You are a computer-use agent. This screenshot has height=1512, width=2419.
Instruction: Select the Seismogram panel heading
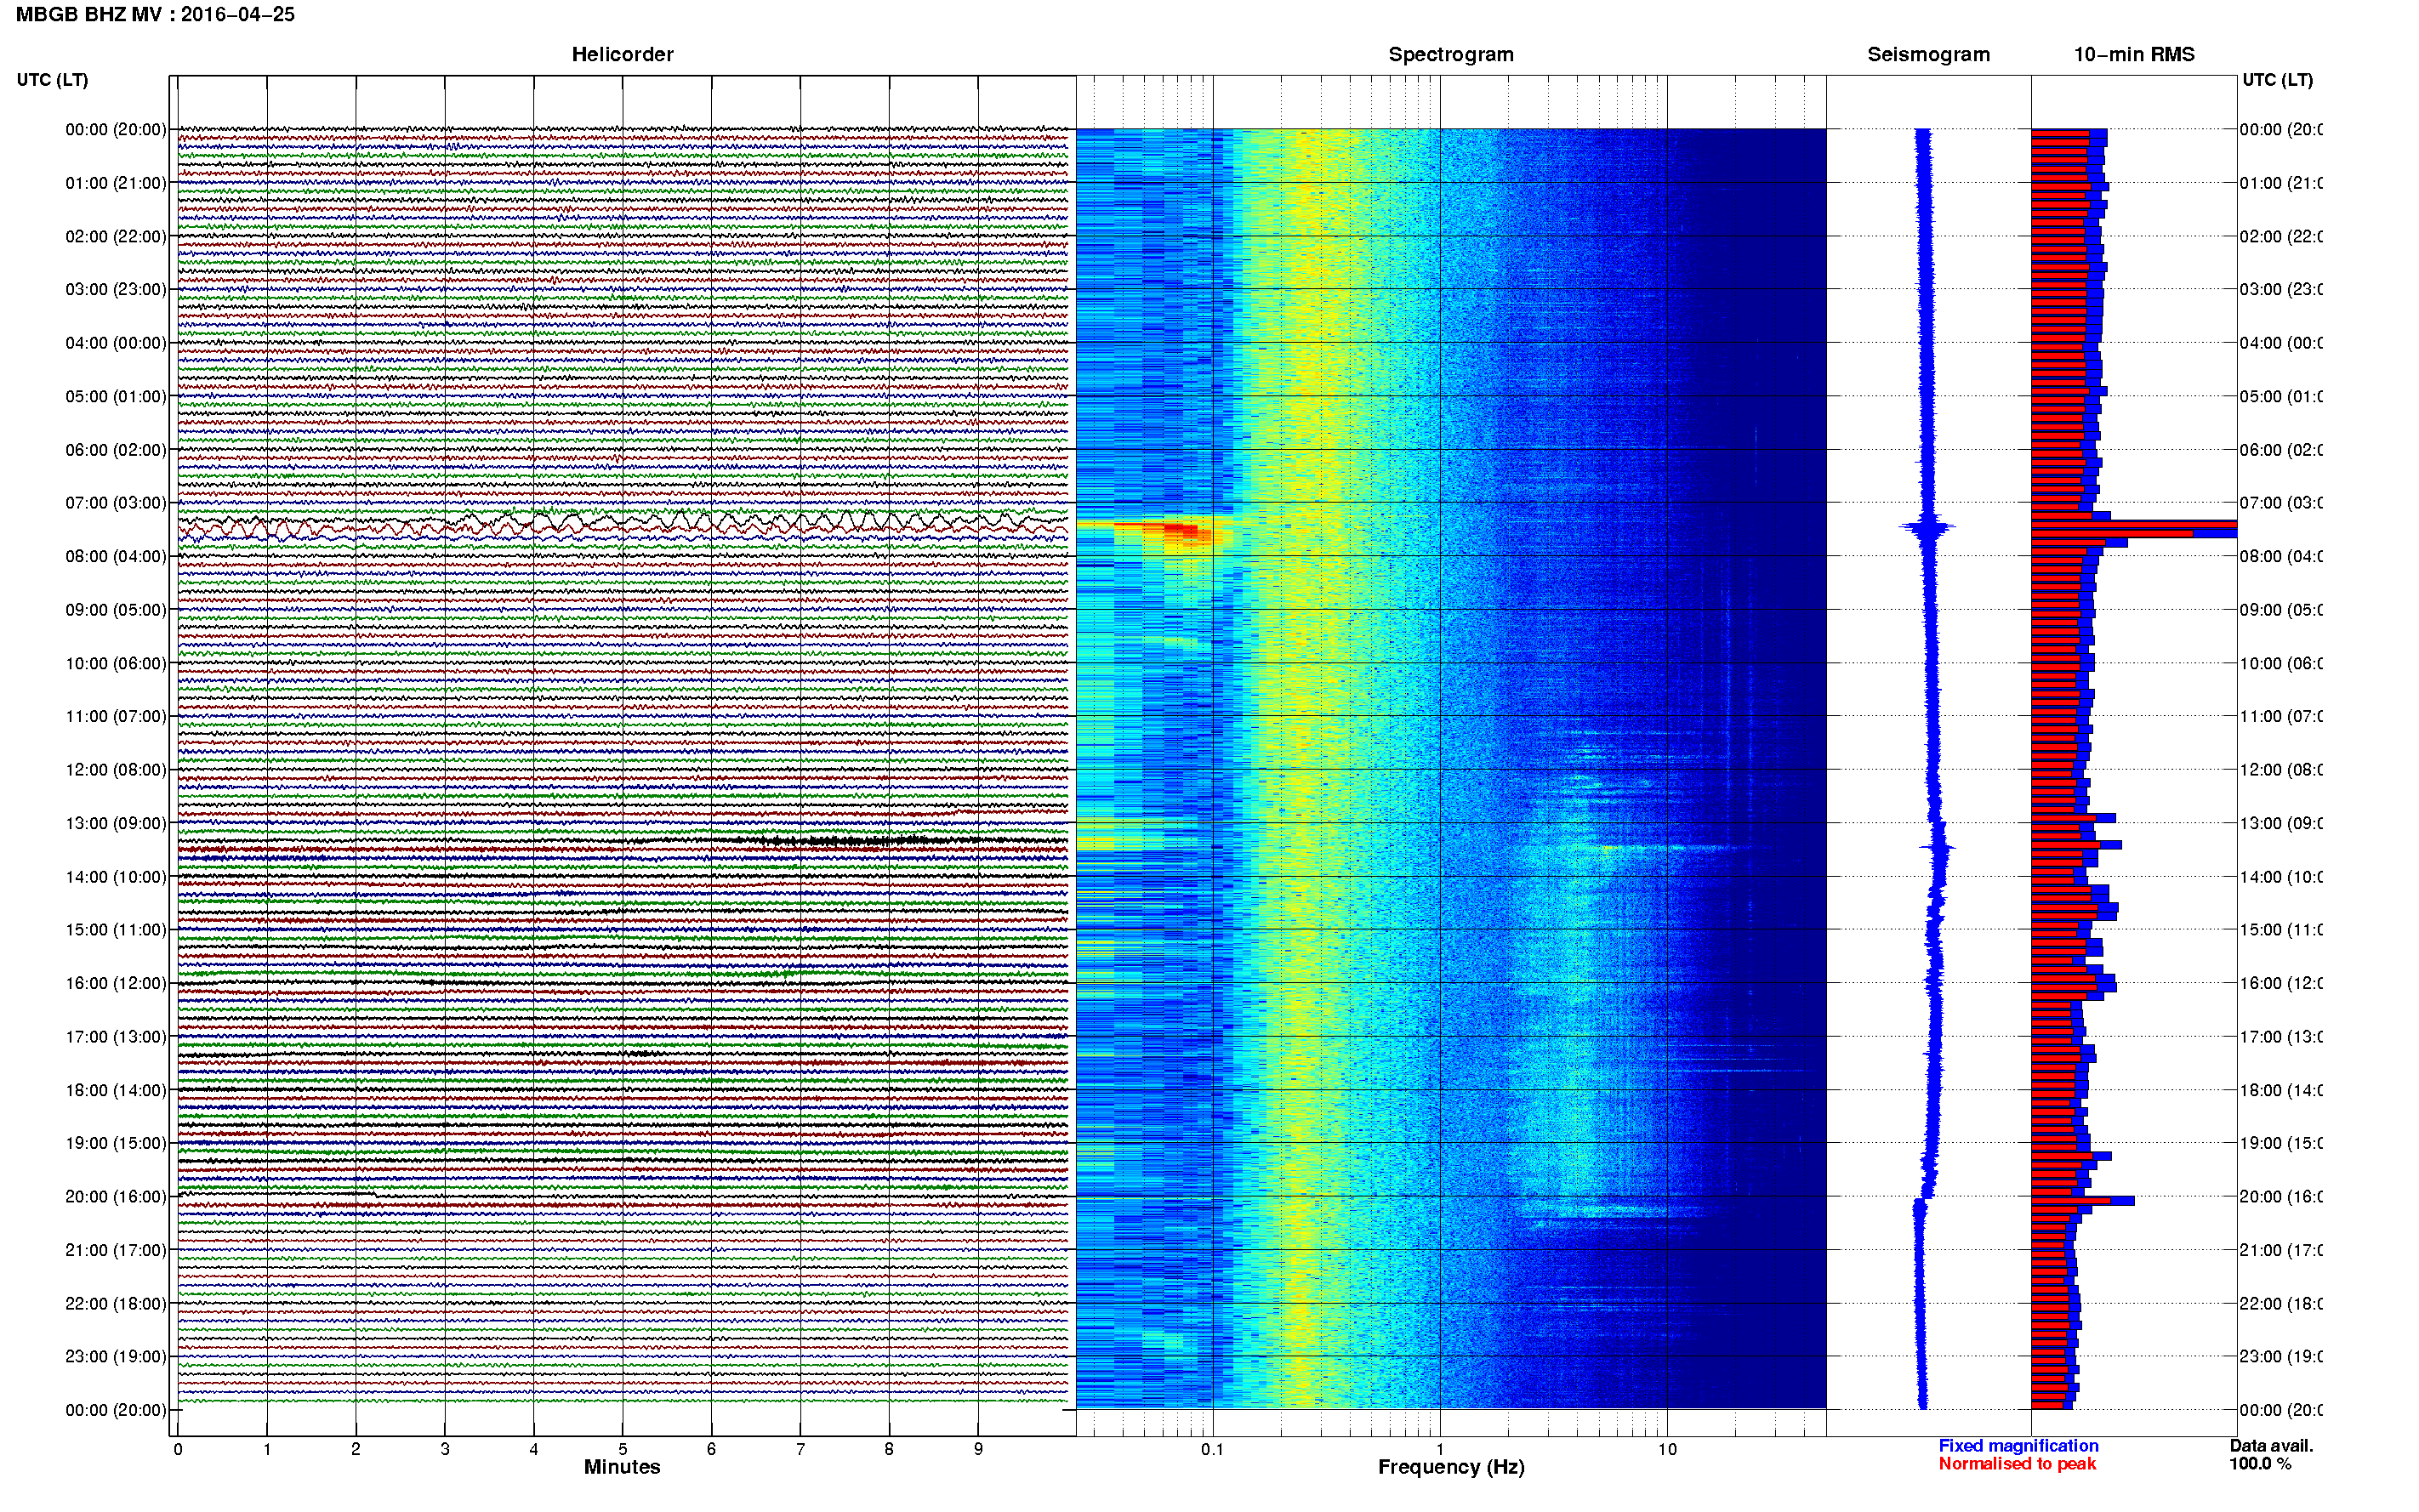[1928, 54]
